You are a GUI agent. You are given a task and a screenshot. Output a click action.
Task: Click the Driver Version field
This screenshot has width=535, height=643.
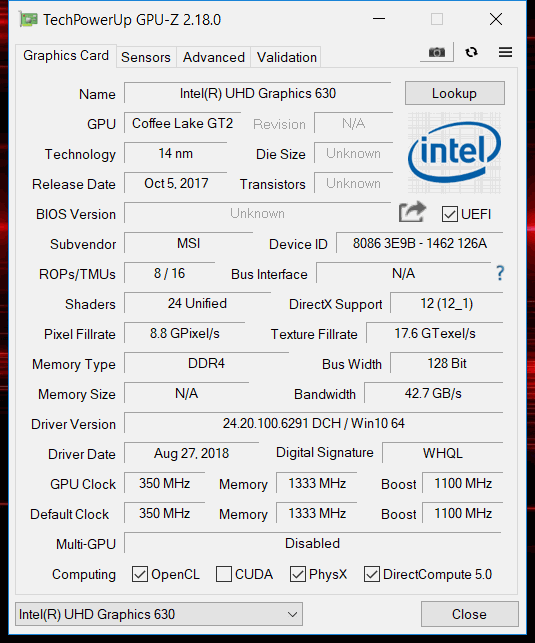tap(314, 423)
